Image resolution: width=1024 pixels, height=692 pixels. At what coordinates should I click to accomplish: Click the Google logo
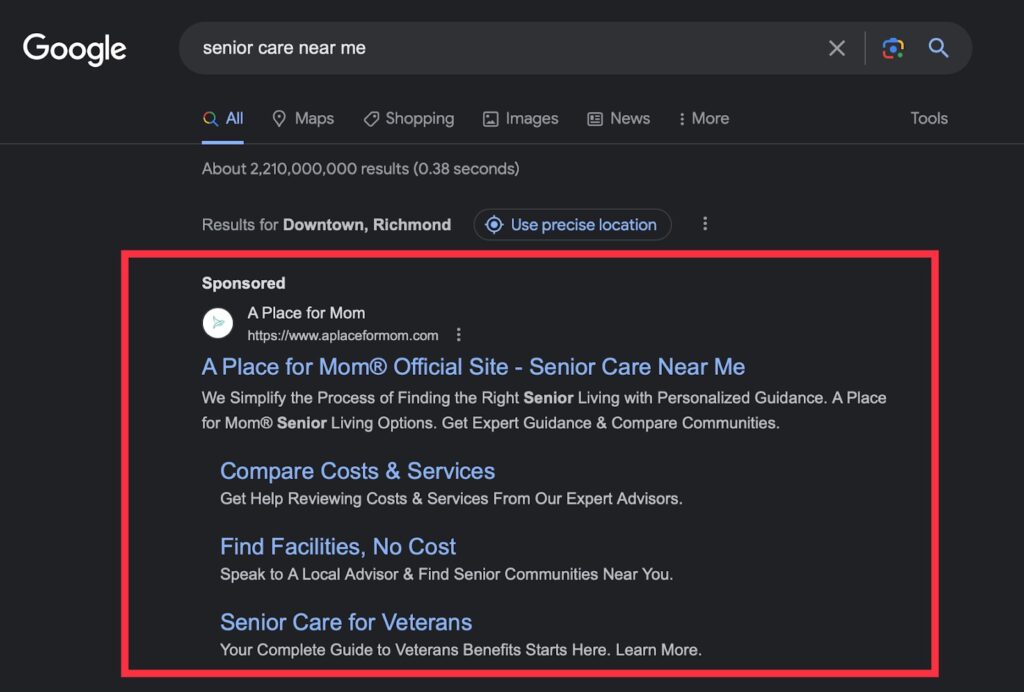(74, 49)
